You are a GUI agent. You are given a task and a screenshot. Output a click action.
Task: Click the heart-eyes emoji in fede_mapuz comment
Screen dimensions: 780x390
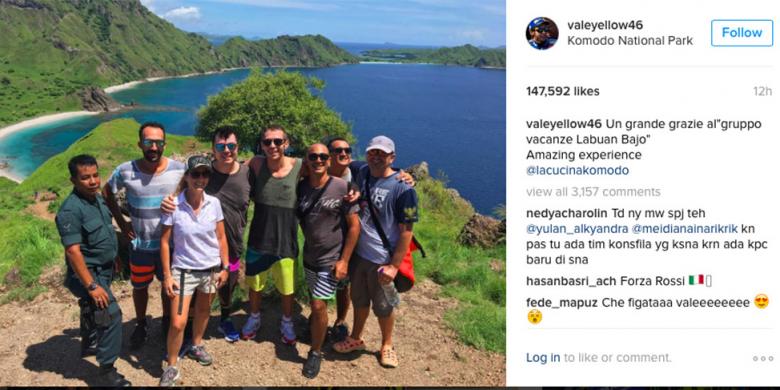tap(761, 301)
